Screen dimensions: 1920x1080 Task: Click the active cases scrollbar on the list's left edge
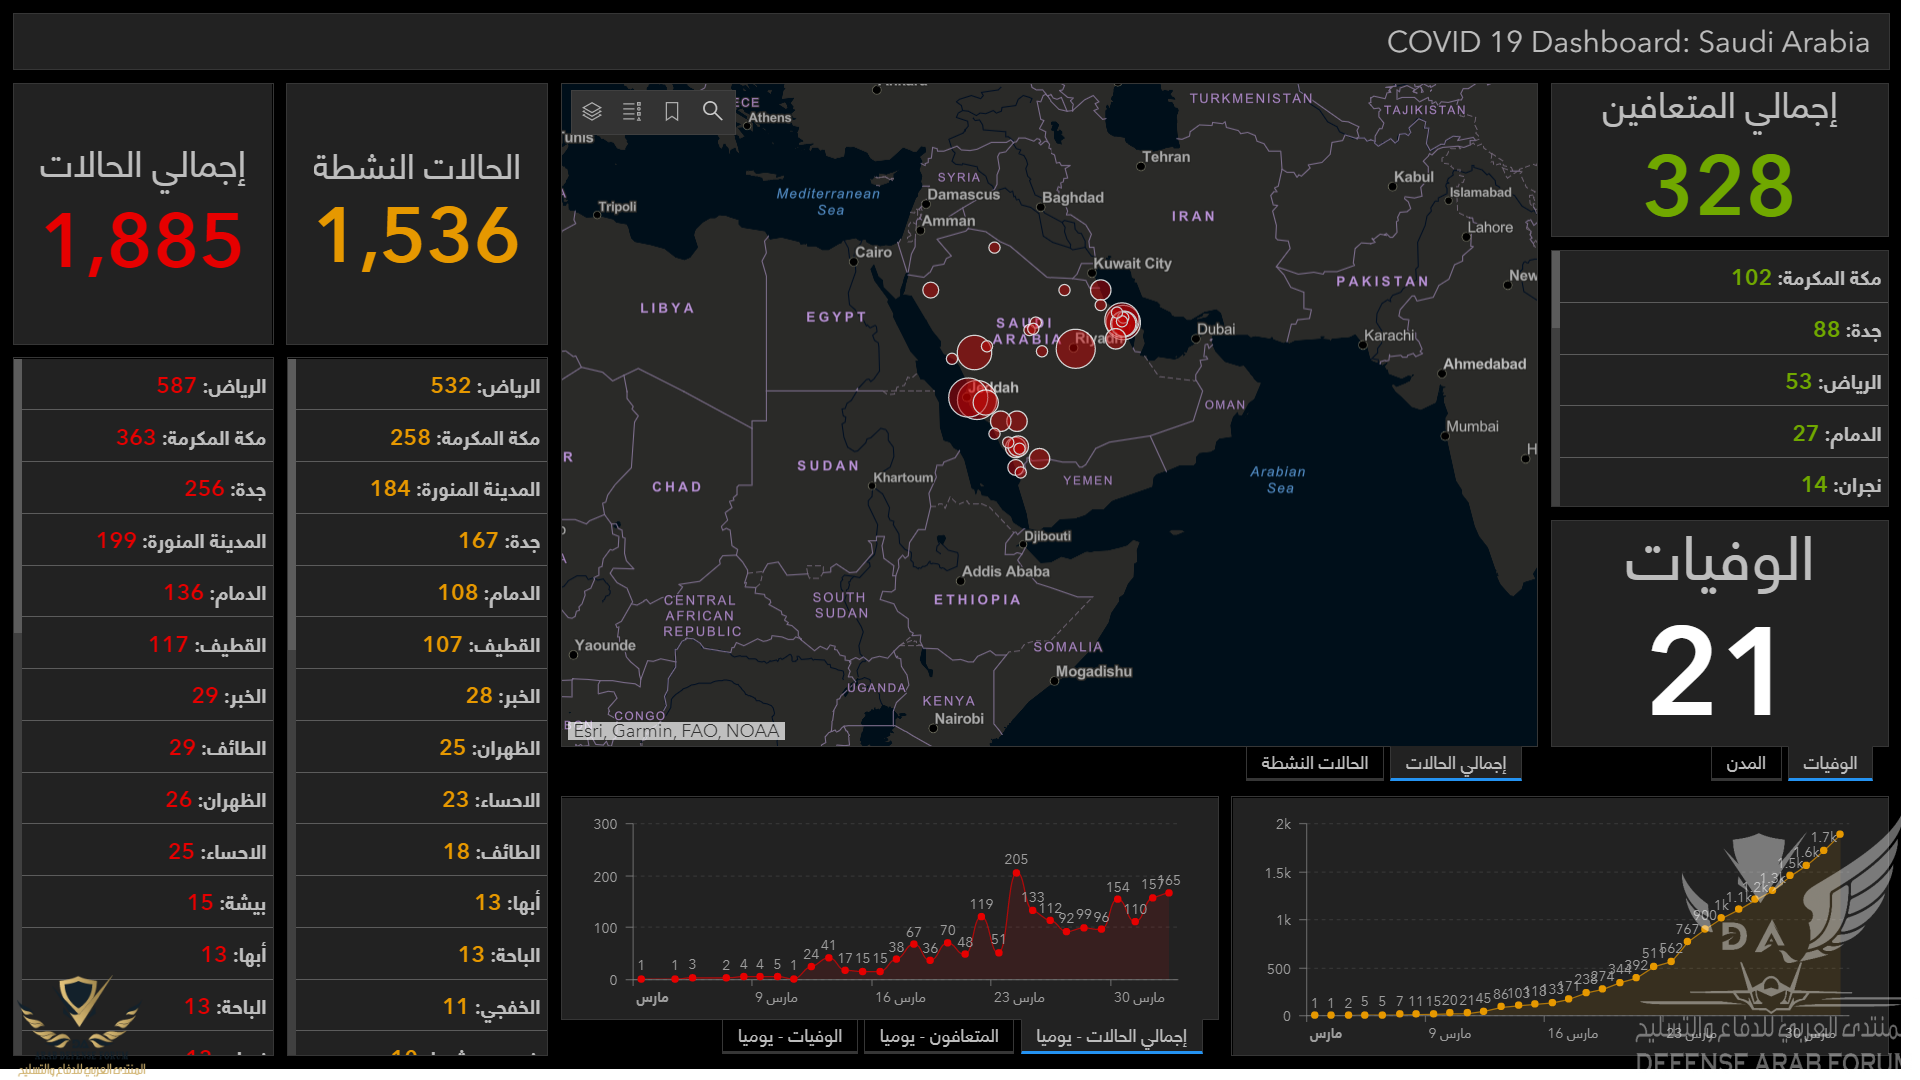coord(292,504)
